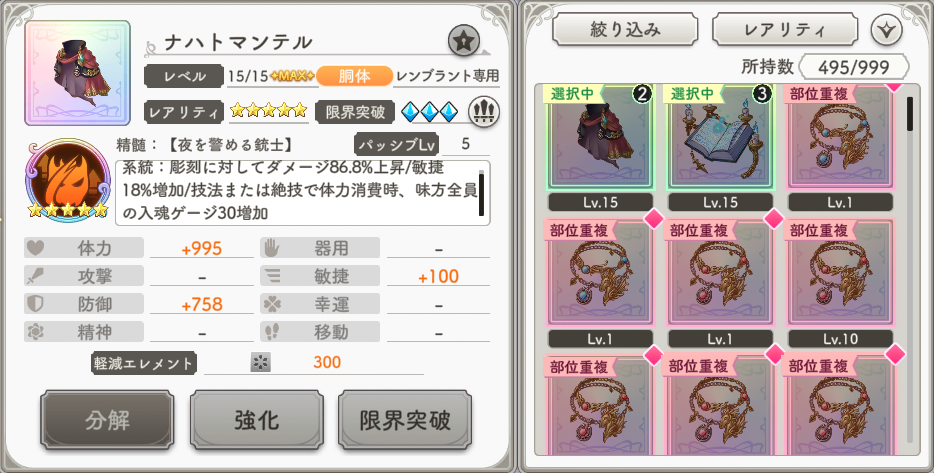Click the equipment list scrollbar thumb
The image size is (934, 473).
(x=910, y=113)
